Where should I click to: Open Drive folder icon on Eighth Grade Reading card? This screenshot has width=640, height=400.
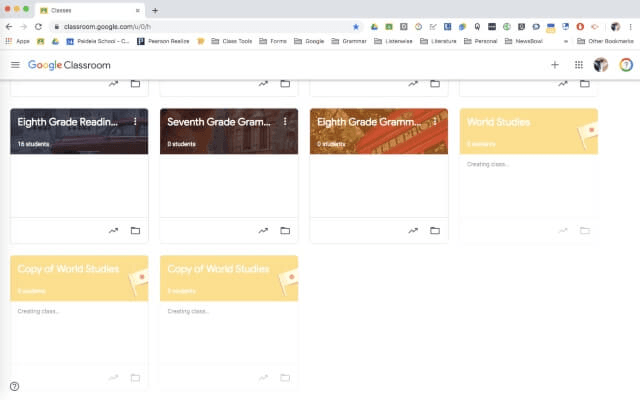[135, 231]
